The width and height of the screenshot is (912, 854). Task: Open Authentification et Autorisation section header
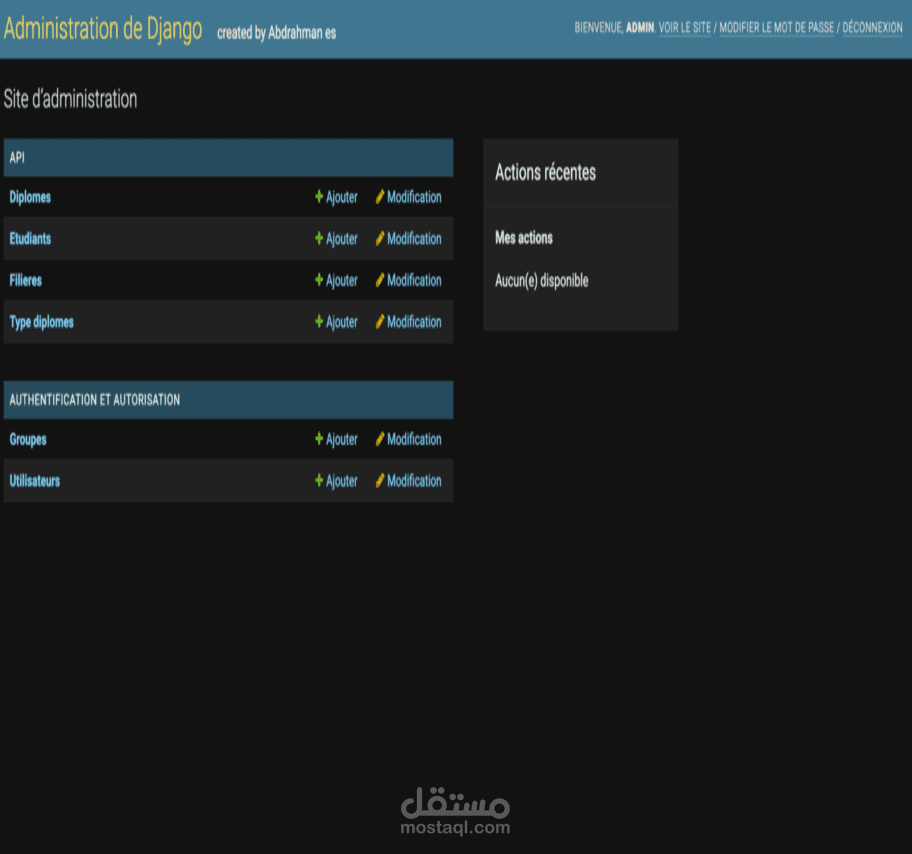pyautogui.click(x=95, y=400)
